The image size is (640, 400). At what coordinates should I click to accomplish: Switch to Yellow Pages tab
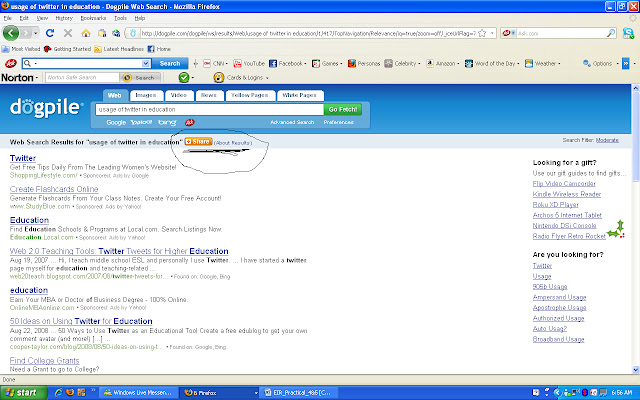[249, 95]
